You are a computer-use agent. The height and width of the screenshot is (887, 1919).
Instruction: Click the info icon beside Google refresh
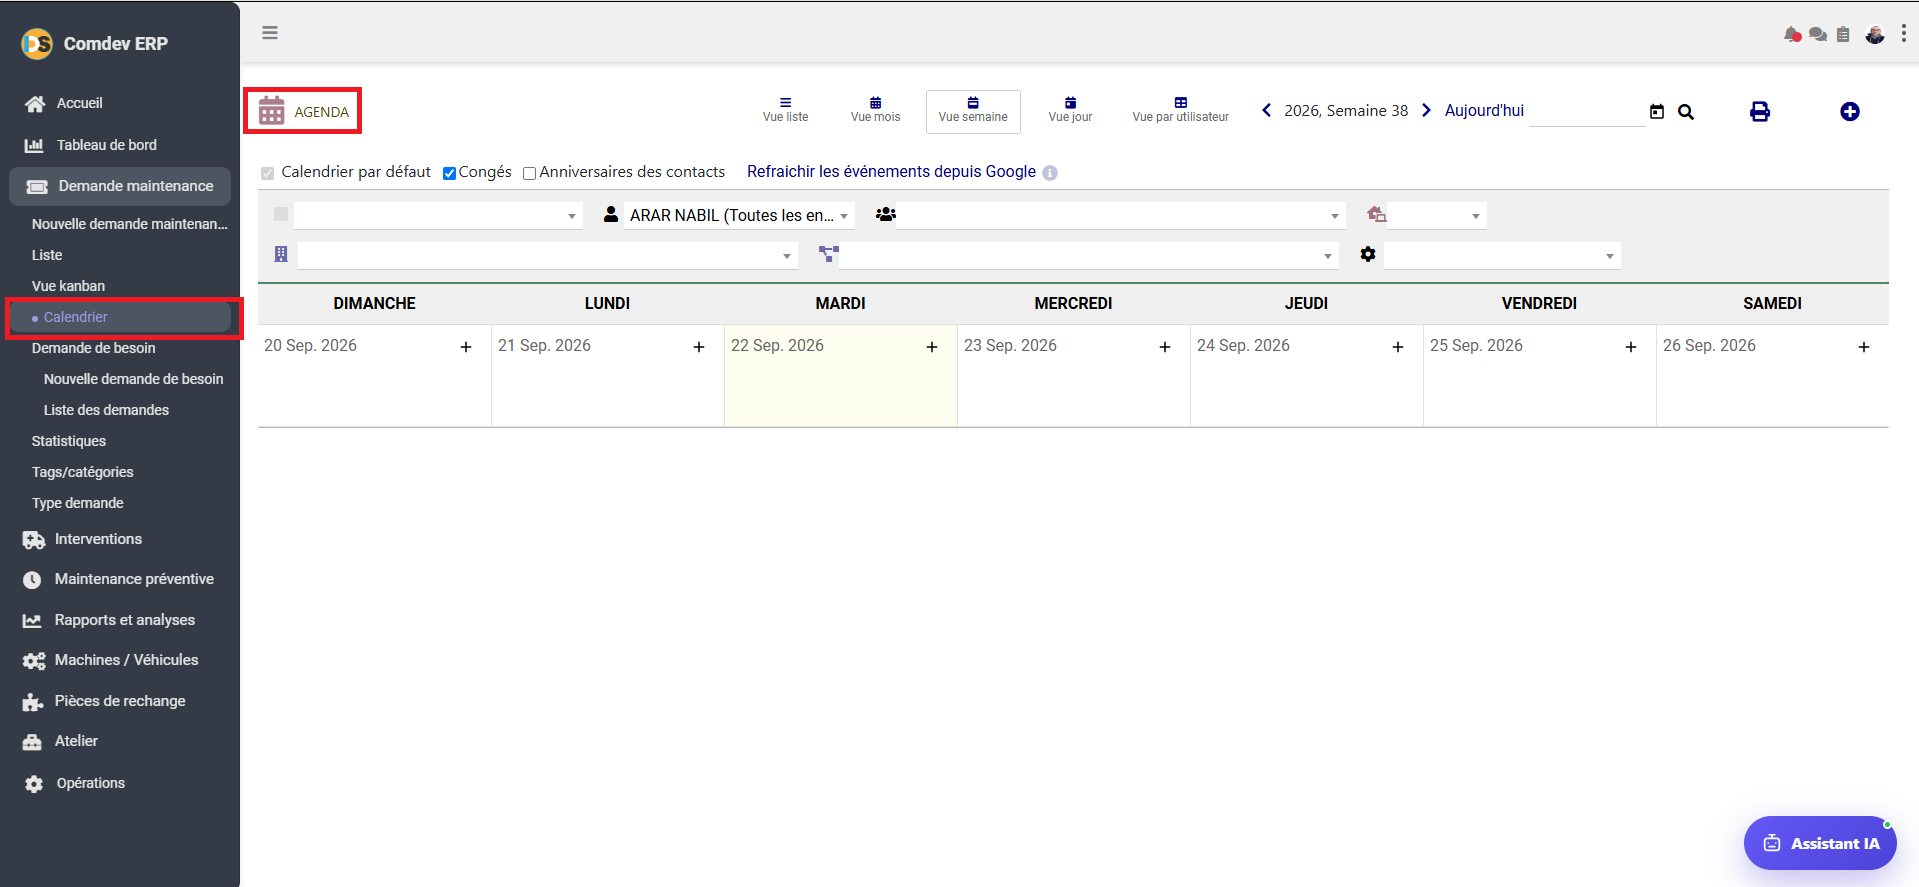1050,173
